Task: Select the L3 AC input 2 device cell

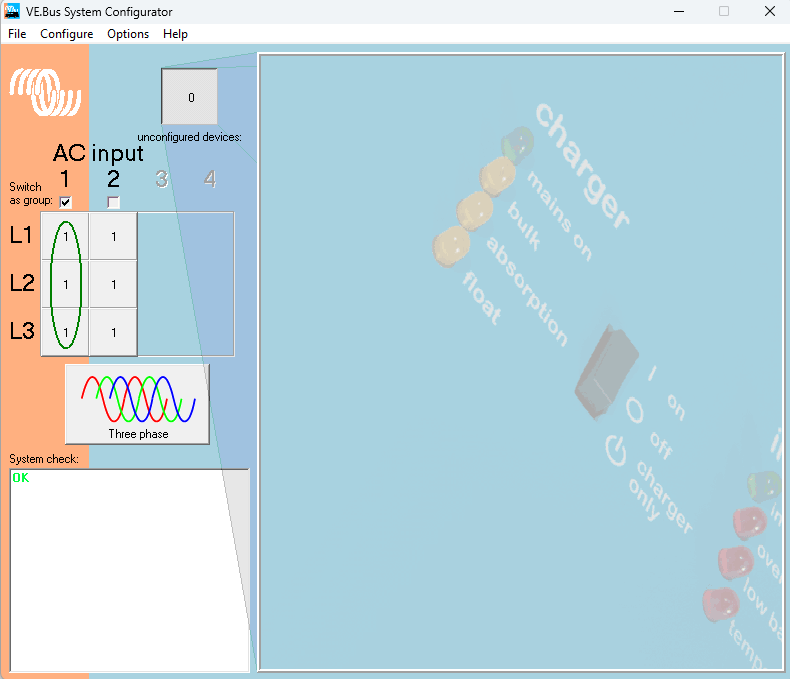Action: point(113,332)
